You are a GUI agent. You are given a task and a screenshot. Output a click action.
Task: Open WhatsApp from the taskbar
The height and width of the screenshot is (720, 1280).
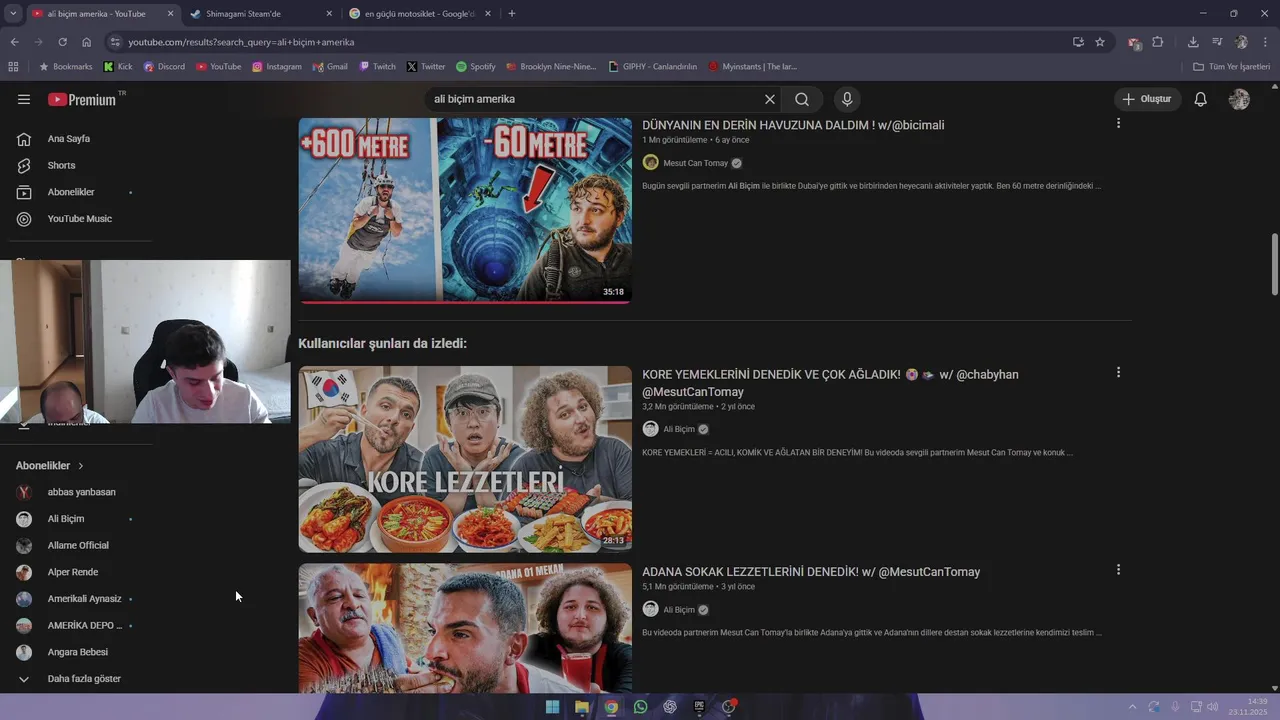pos(640,707)
